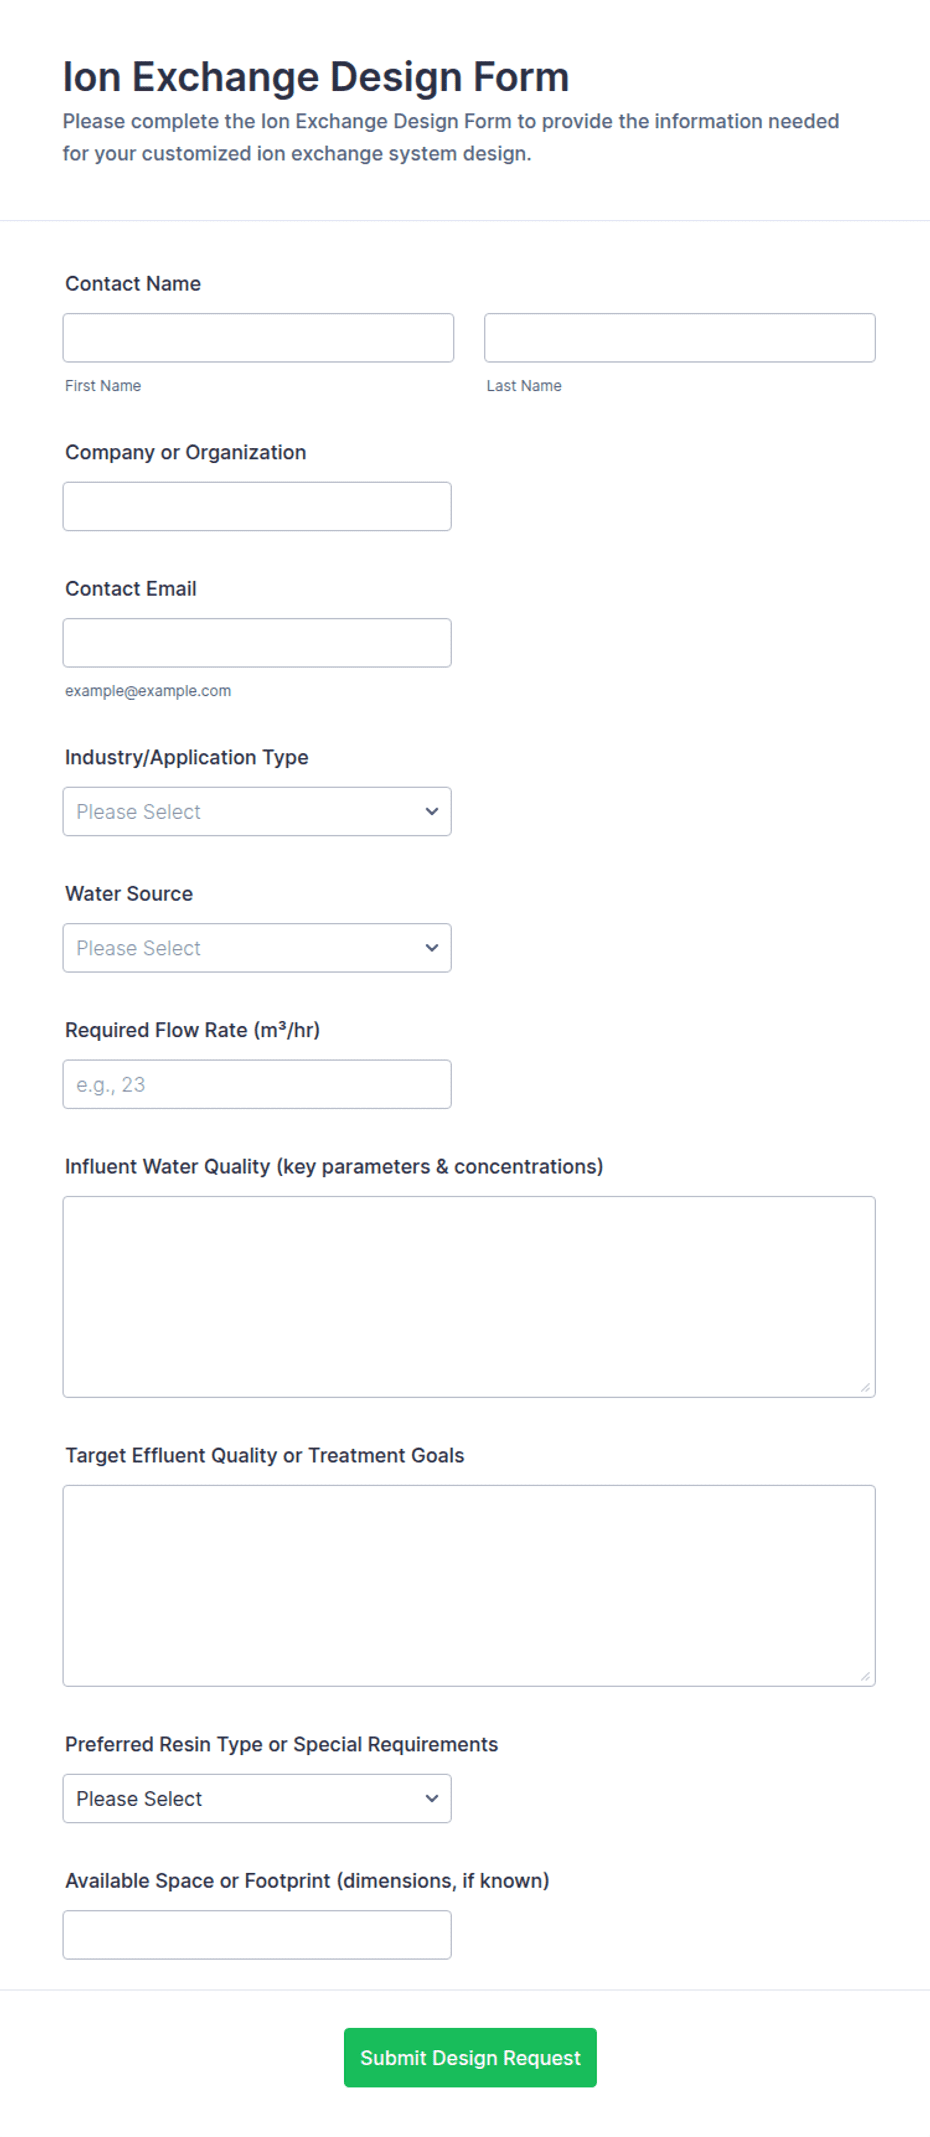This screenshot has height=2137, width=930.
Task: Expand the Water Source dropdown
Action: point(257,948)
